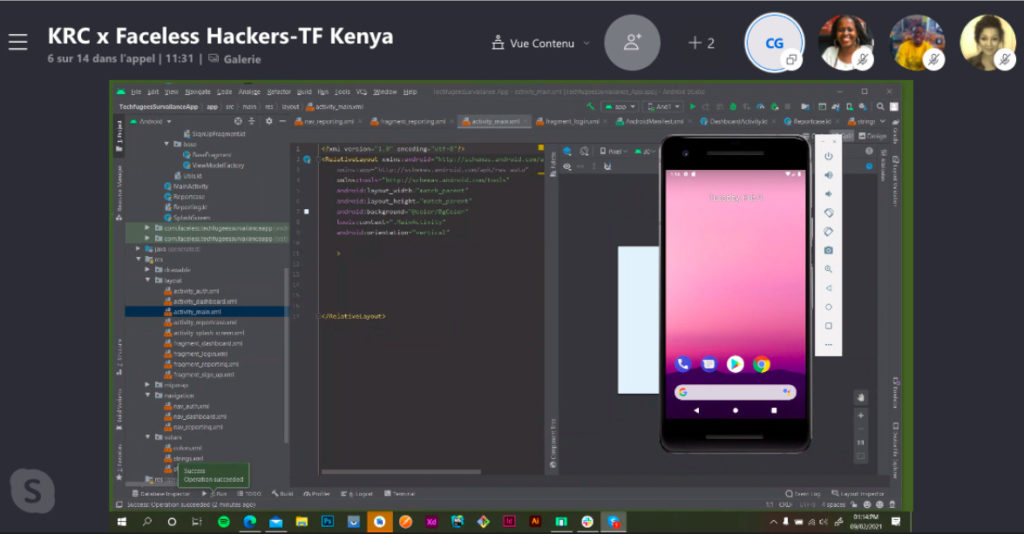Hide the Project panel with the minus icon

click(283, 121)
